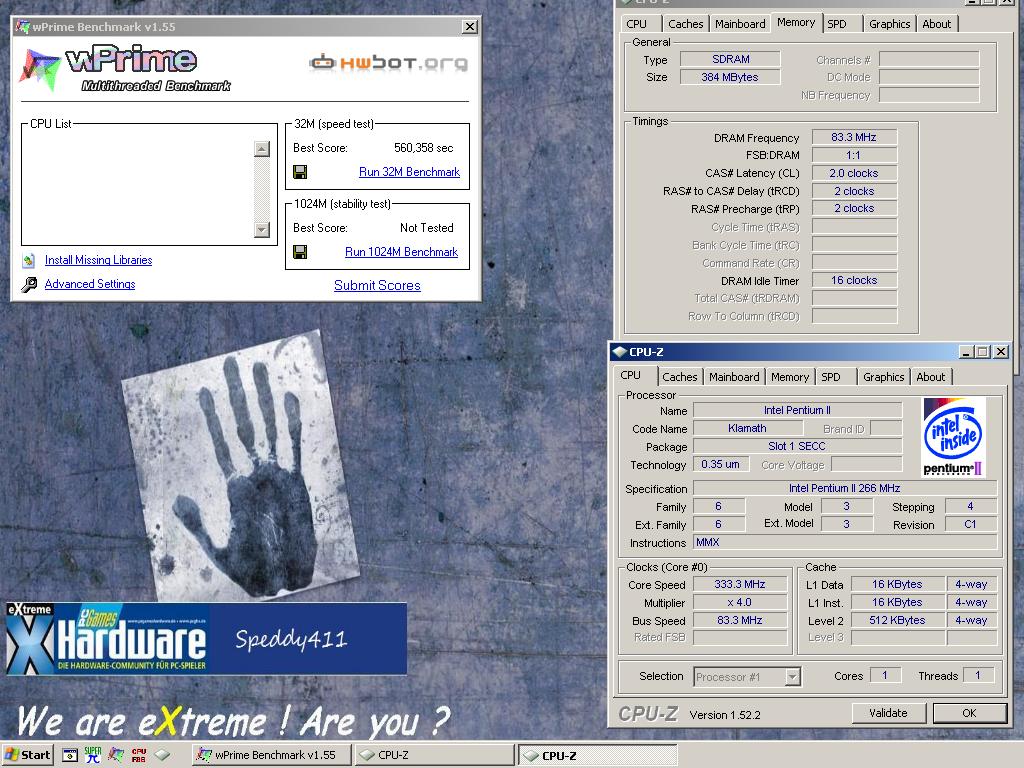Open Caches tab in back CPU-Z window
1024x768 pixels.
[686, 24]
